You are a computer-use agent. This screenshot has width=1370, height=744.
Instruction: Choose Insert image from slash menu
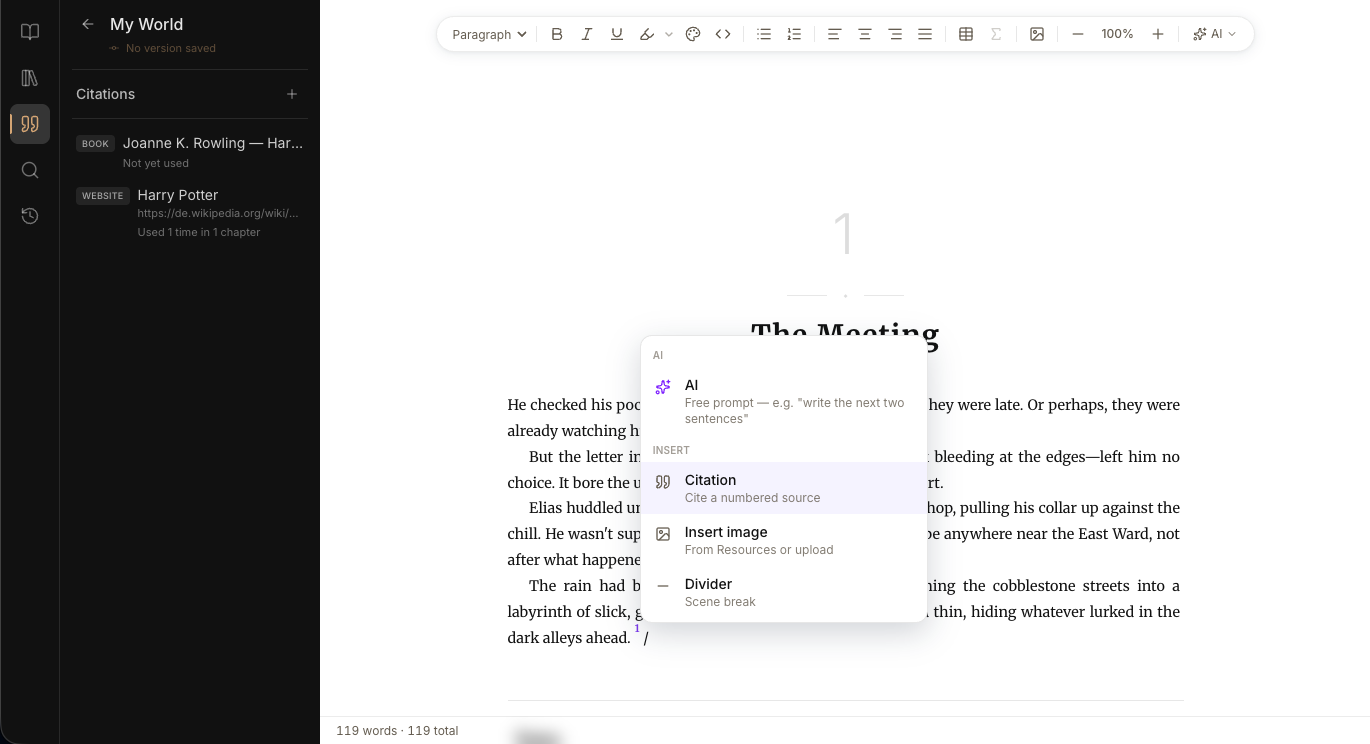pos(784,540)
